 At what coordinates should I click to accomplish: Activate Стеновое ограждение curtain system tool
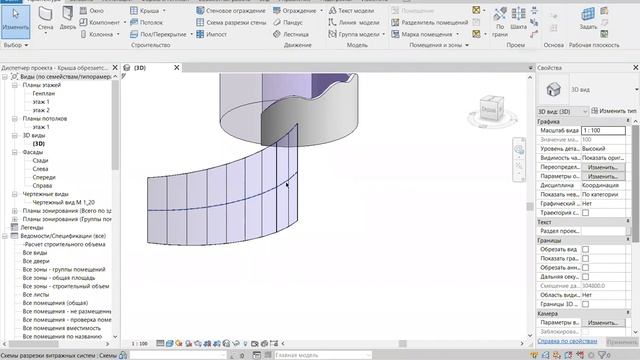[x=231, y=10]
